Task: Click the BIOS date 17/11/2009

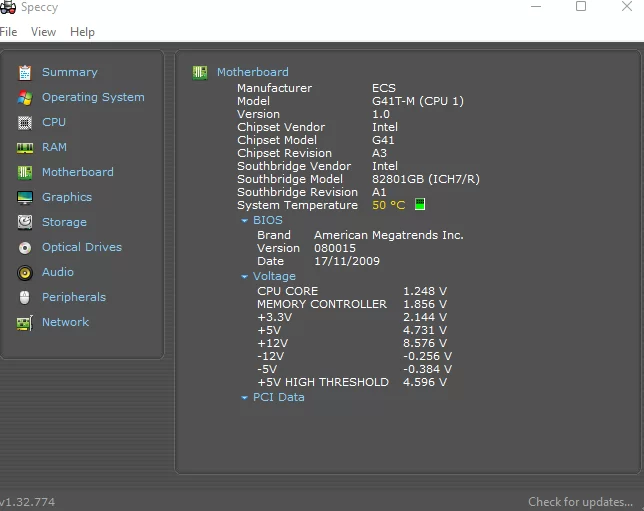Action: click(x=347, y=261)
